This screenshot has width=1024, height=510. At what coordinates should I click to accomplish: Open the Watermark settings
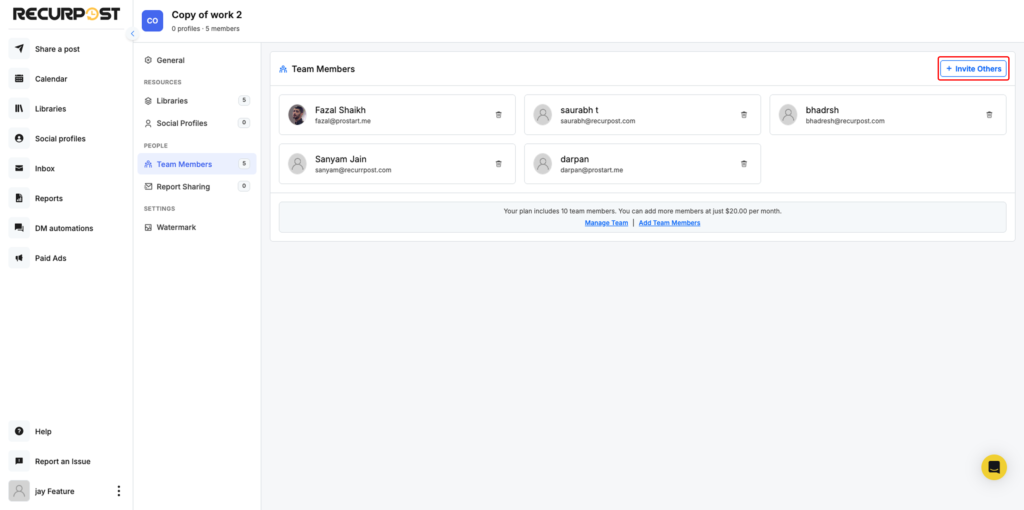tap(197, 227)
